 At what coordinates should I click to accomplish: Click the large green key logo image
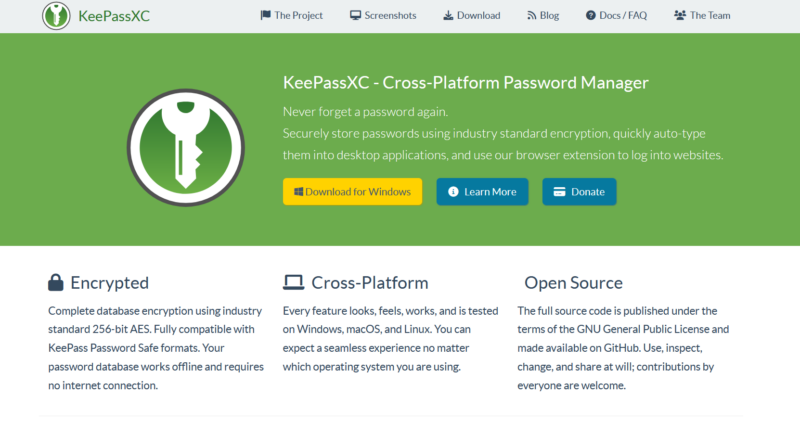tap(186, 147)
